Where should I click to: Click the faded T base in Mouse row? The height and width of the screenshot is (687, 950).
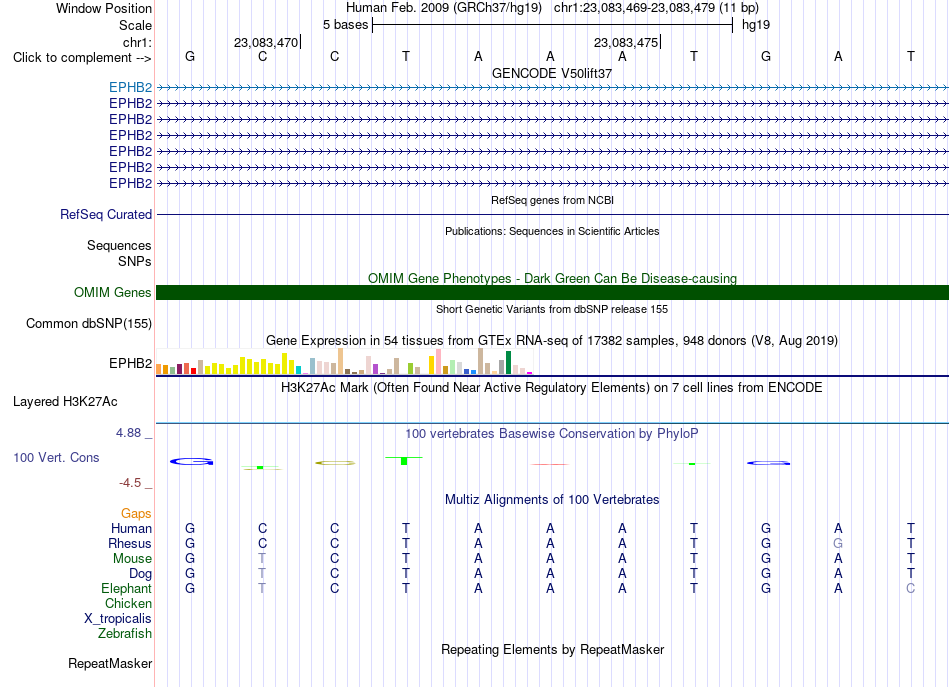pyautogui.click(x=262, y=559)
